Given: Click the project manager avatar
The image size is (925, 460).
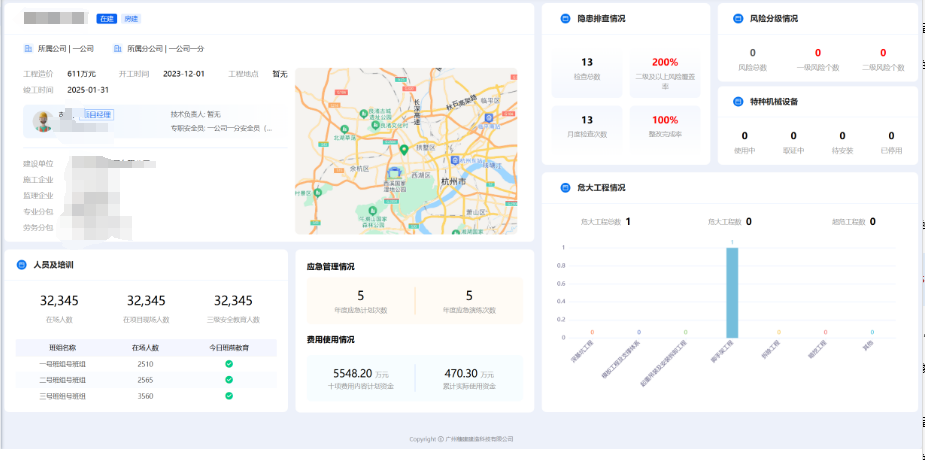Looking at the screenshot, I should click(x=42, y=120).
